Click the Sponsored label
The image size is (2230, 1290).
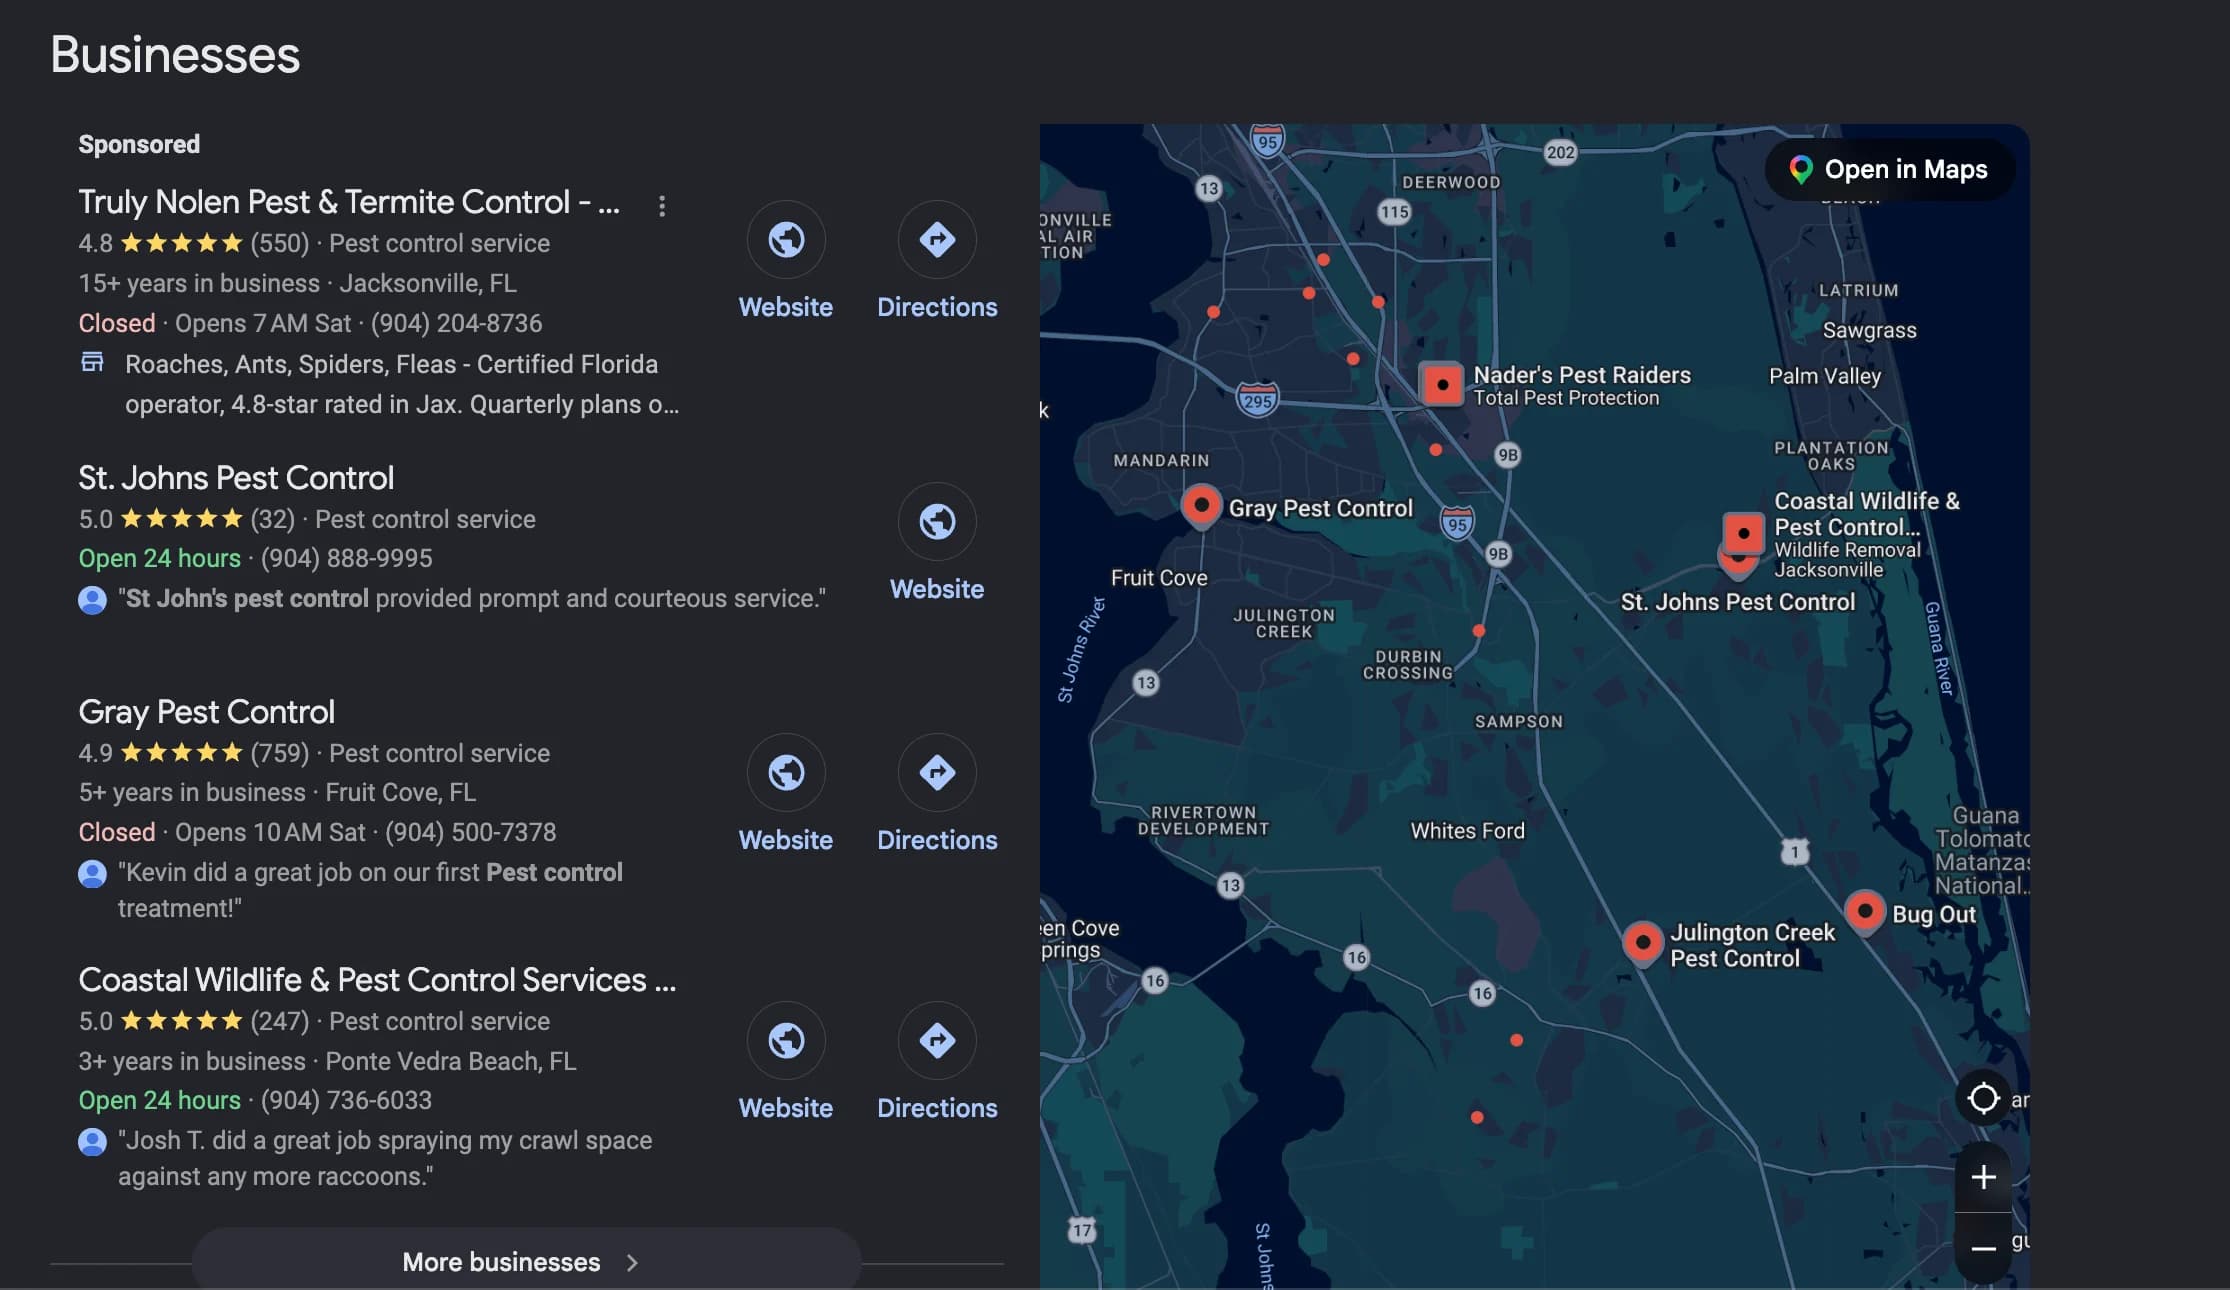[139, 144]
